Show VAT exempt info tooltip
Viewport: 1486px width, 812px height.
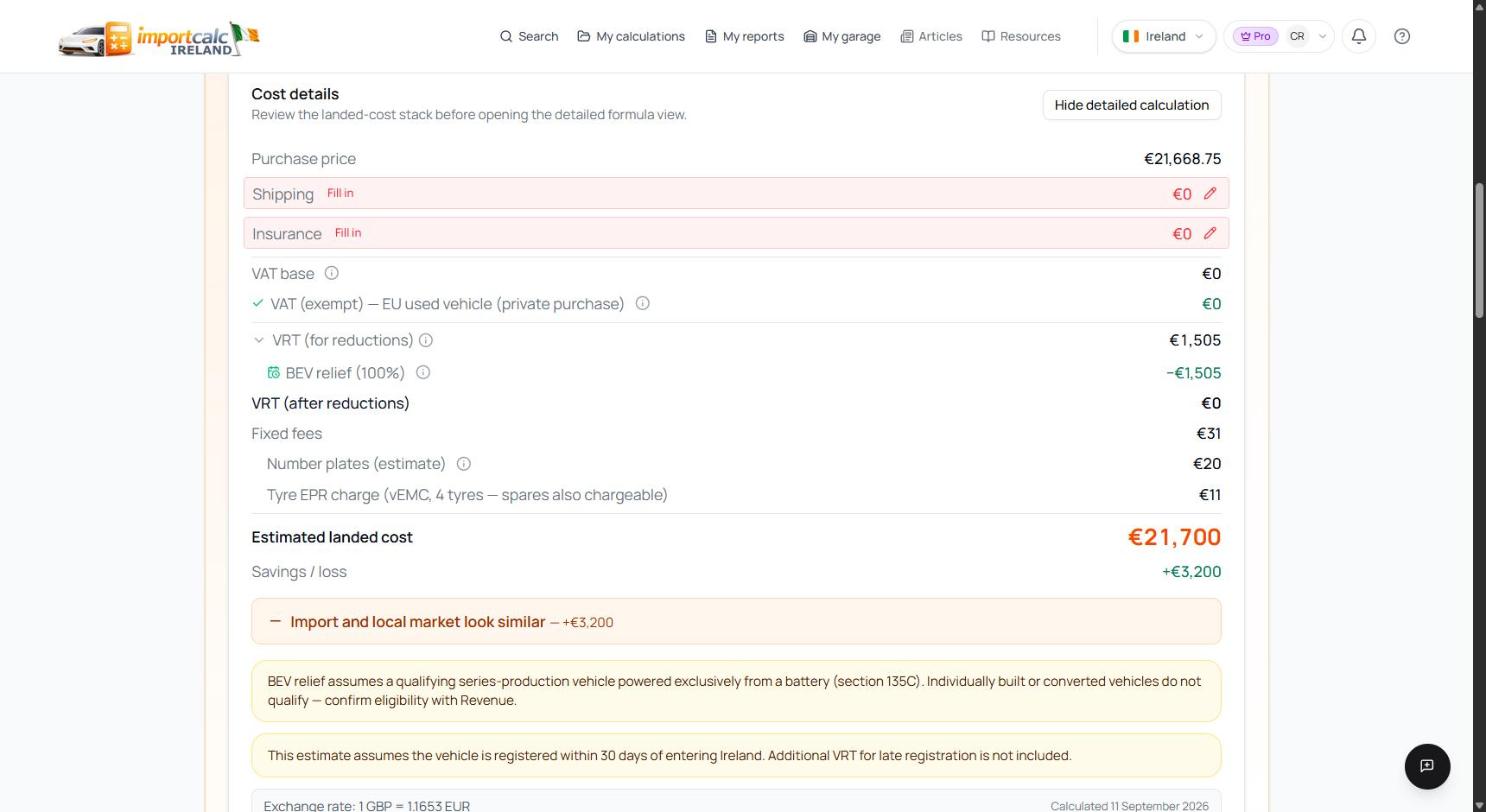[x=643, y=303]
